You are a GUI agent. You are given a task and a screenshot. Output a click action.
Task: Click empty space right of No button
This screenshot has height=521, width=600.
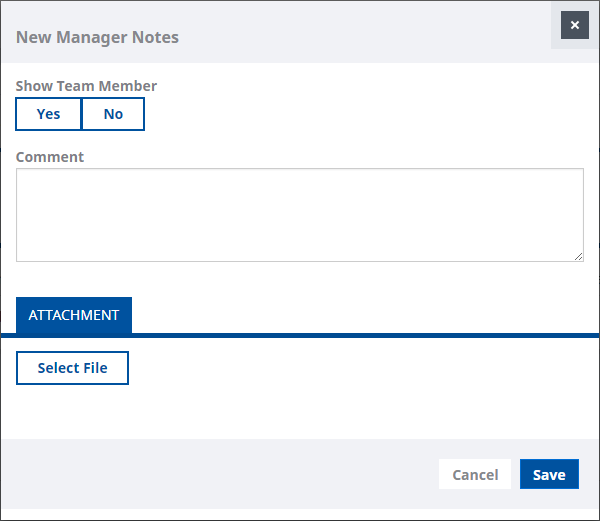pos(350,114)
